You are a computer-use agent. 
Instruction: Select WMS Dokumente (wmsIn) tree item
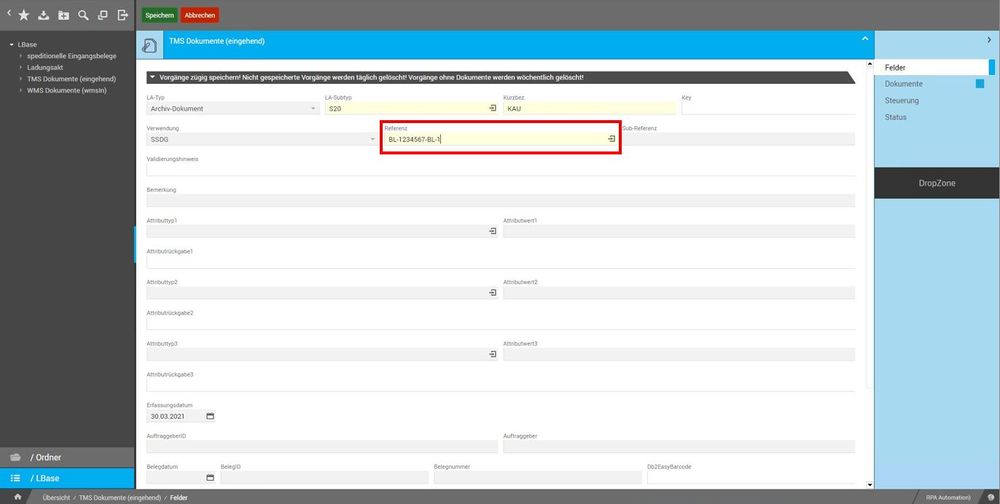point(67,91)
